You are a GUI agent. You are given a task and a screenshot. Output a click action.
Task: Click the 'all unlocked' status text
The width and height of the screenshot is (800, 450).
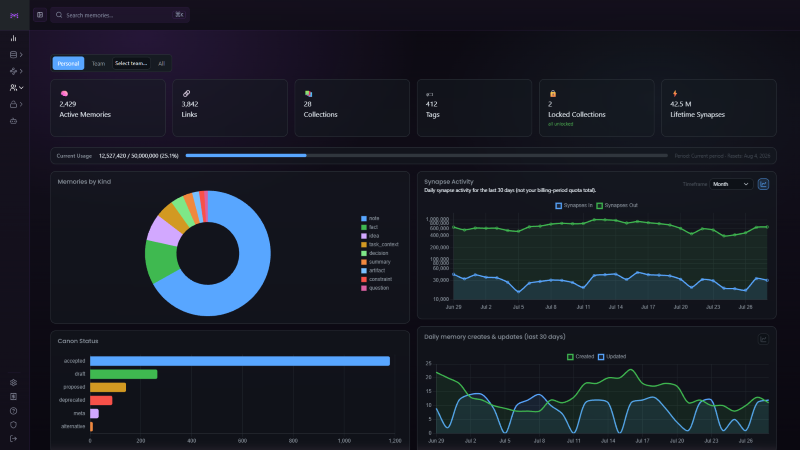[x=560, y=124]
